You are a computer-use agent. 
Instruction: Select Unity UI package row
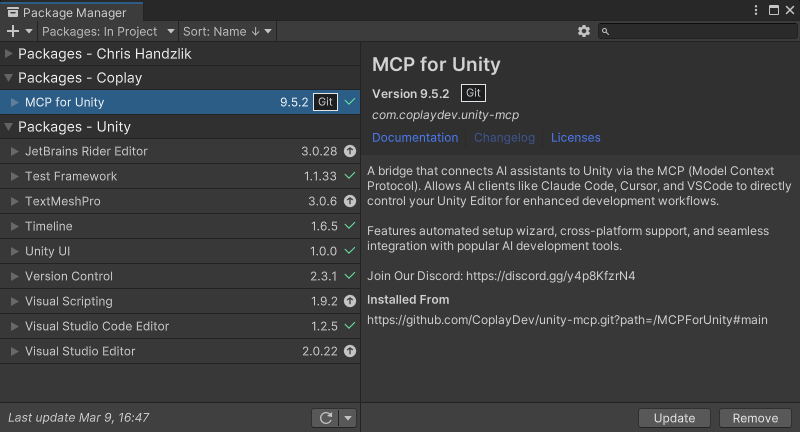point(180,251)
